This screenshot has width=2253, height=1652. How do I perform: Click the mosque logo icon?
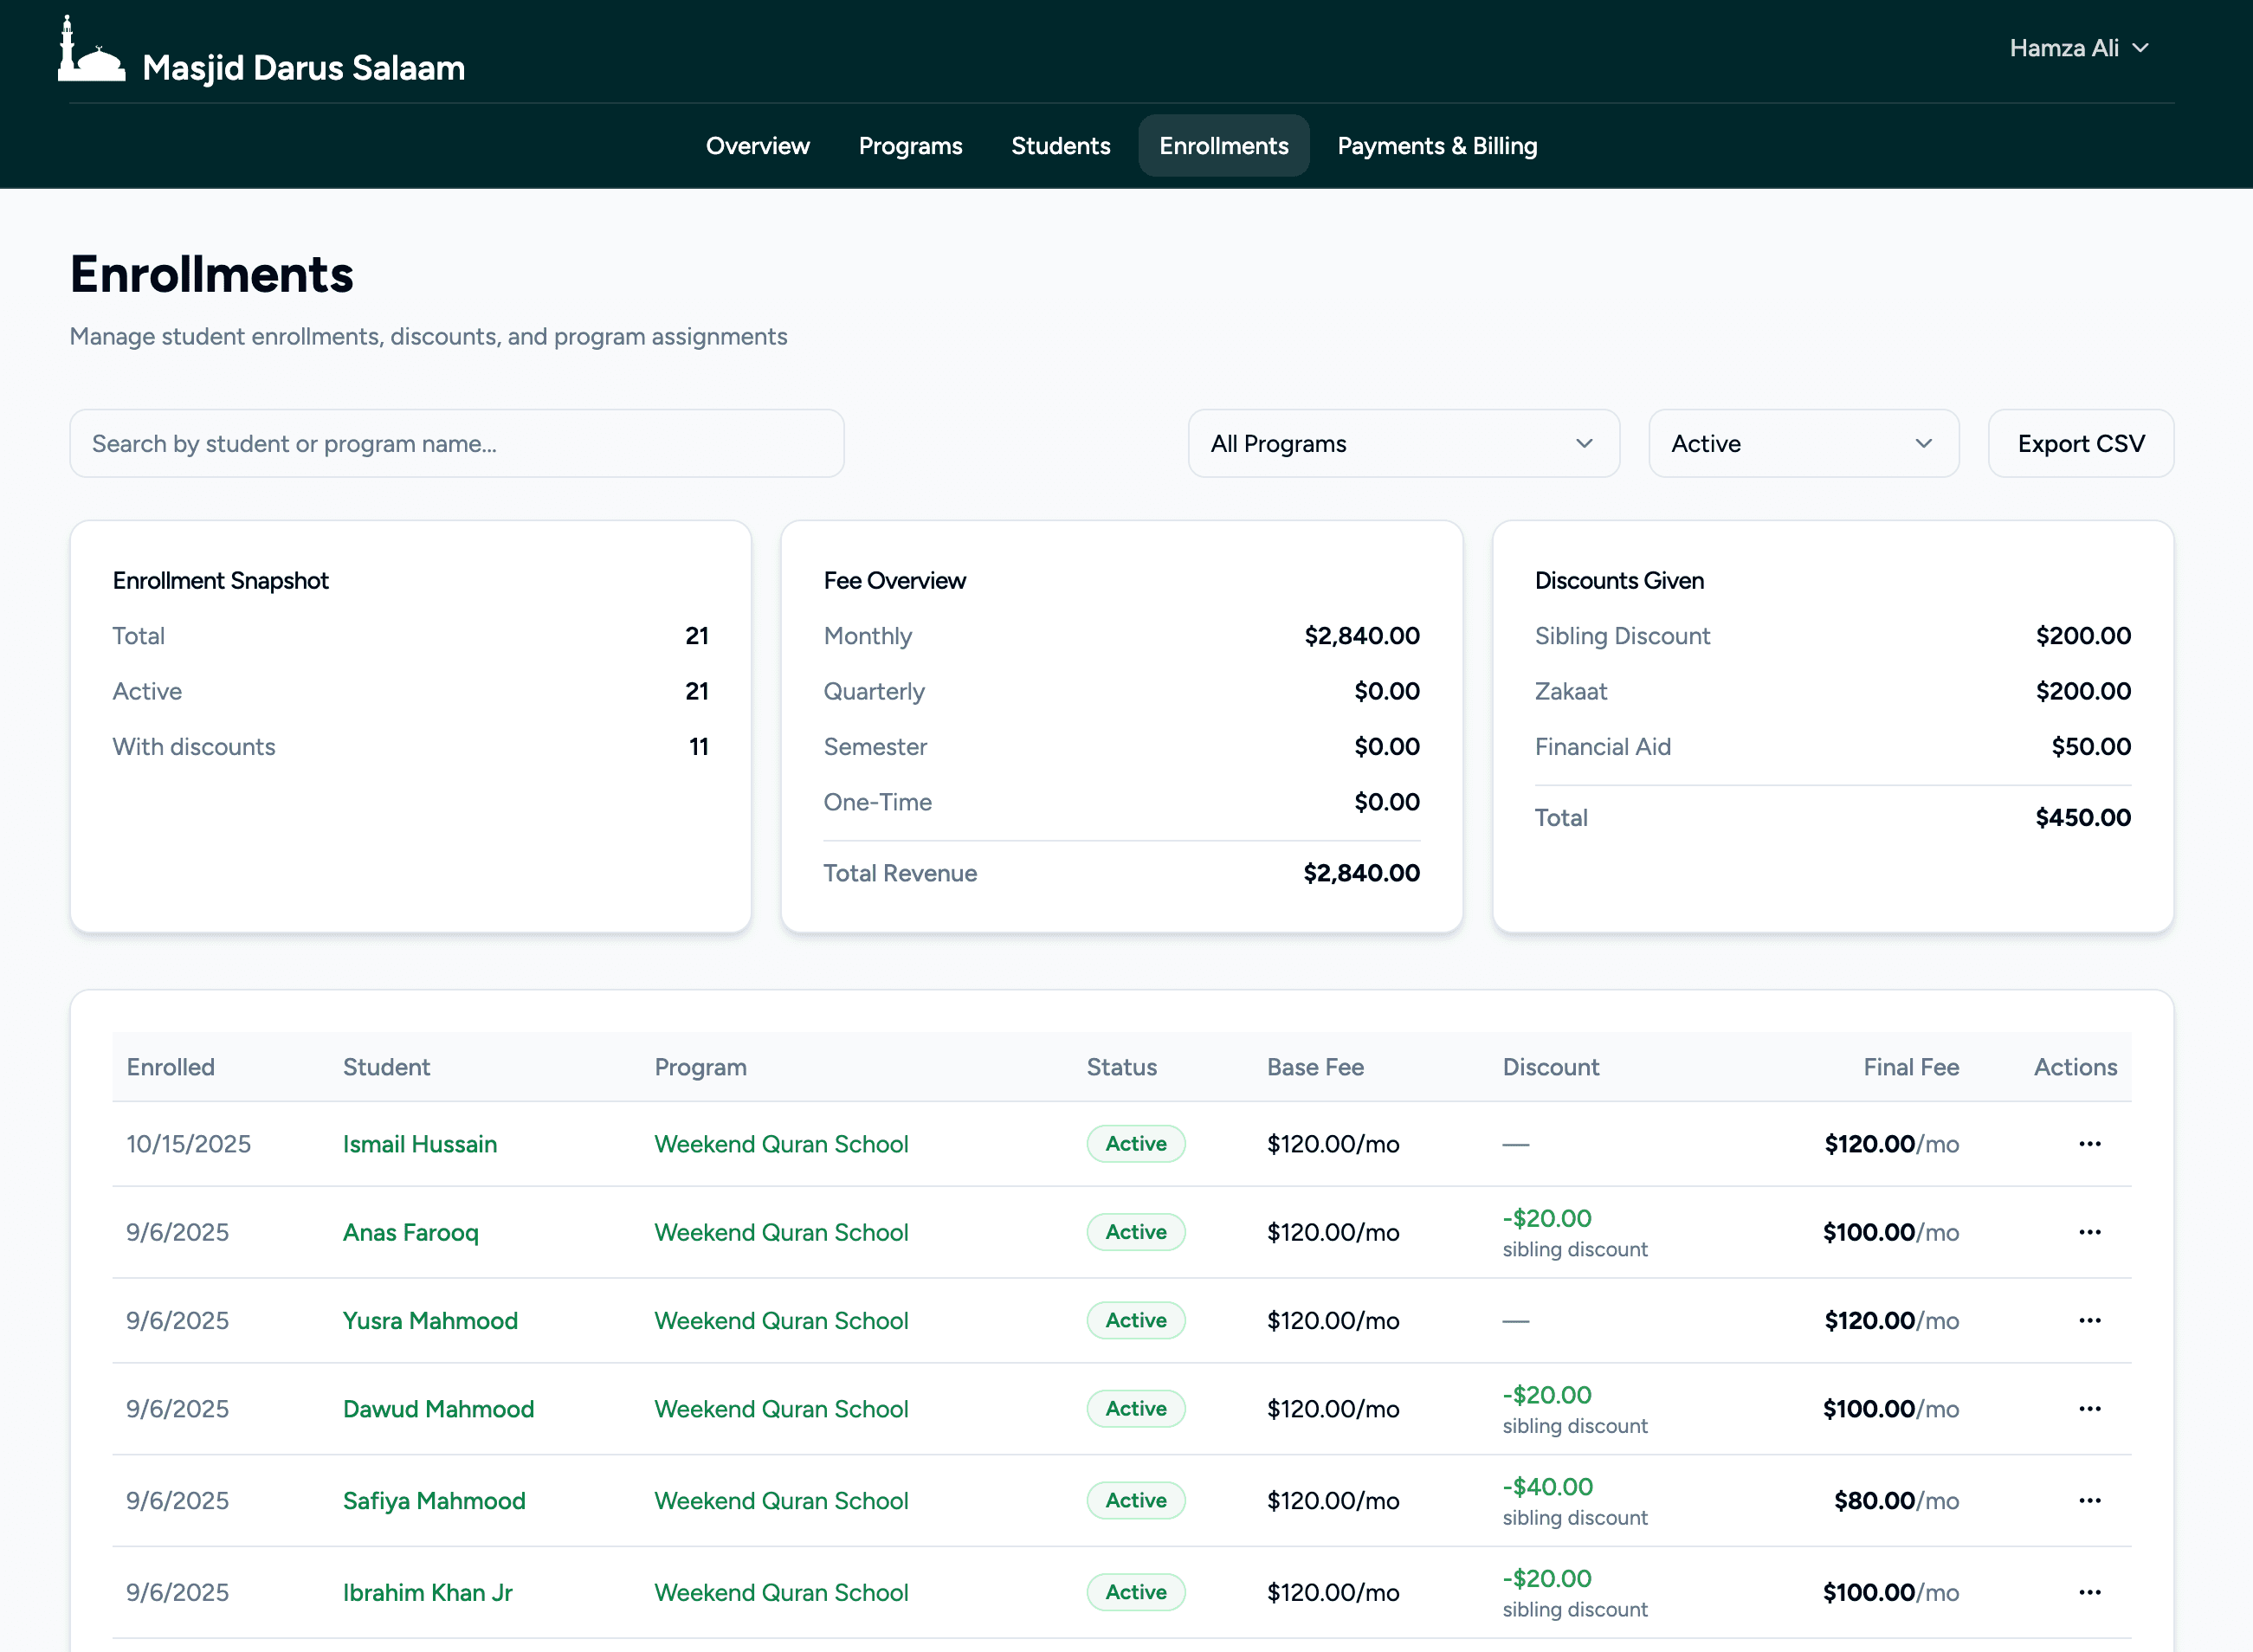pos(91,50)
